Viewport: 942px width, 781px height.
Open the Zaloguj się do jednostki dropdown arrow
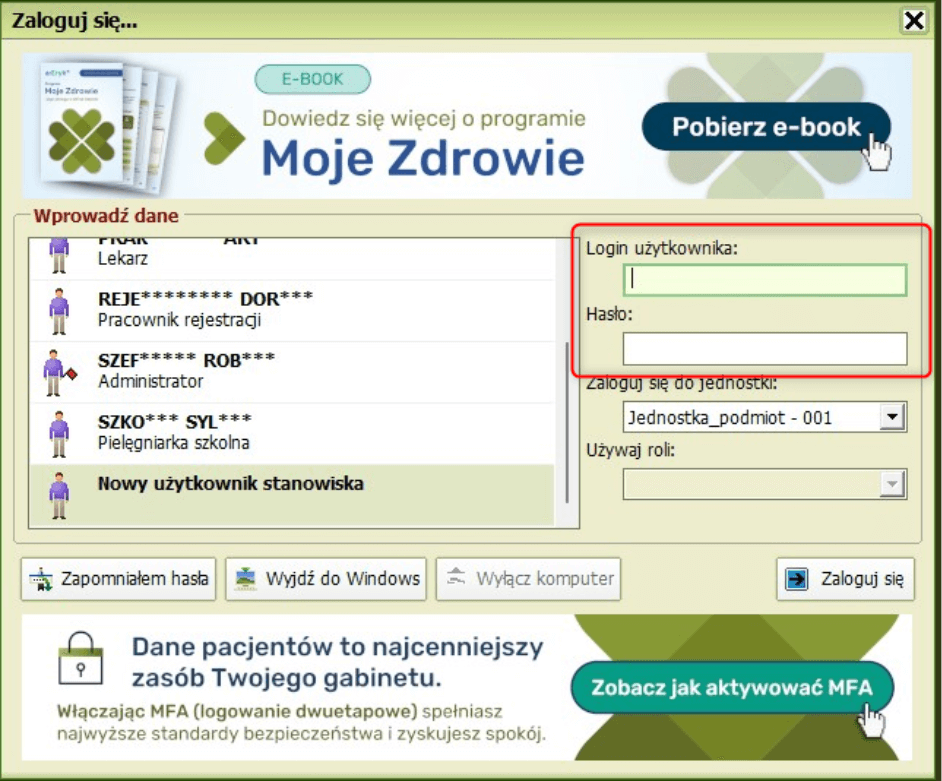(893, 416)
